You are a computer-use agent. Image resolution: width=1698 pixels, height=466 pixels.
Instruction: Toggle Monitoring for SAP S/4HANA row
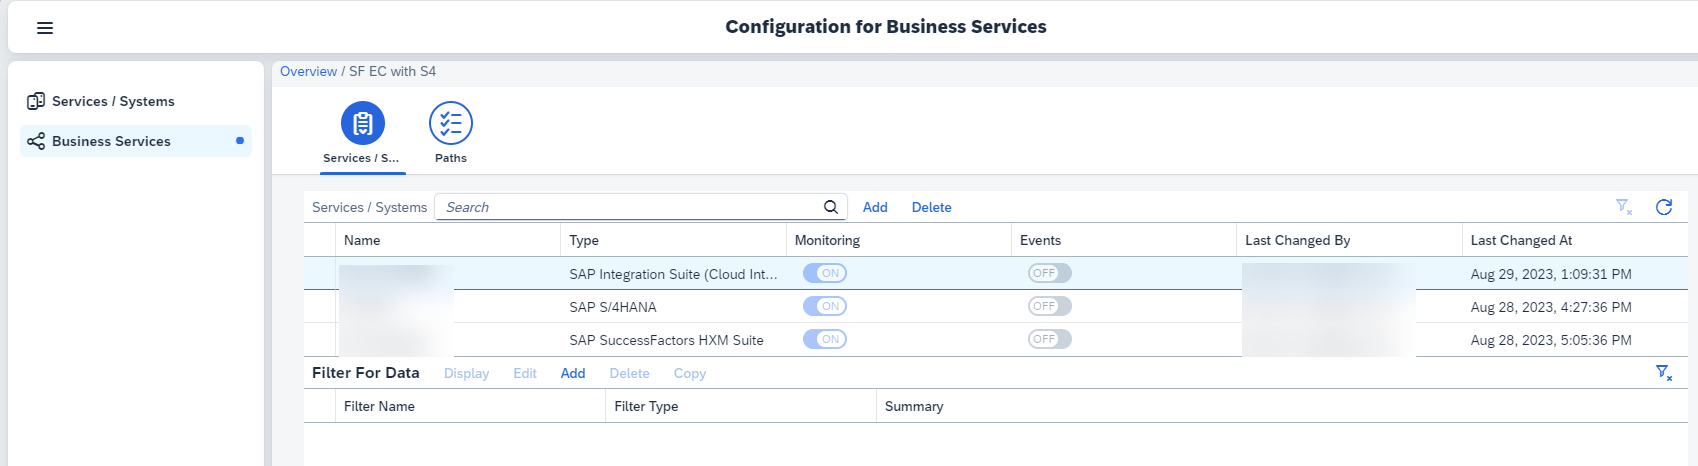[x=825, y=306]
